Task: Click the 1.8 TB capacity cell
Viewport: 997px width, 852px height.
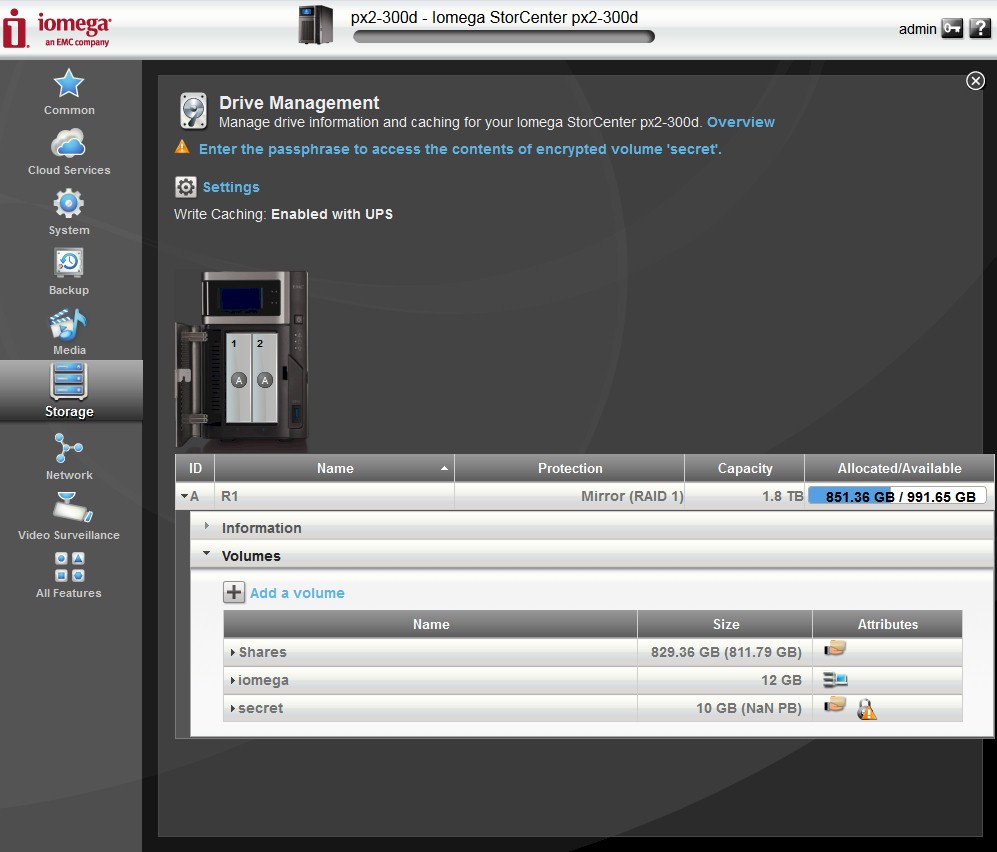Action: point(745,496)
